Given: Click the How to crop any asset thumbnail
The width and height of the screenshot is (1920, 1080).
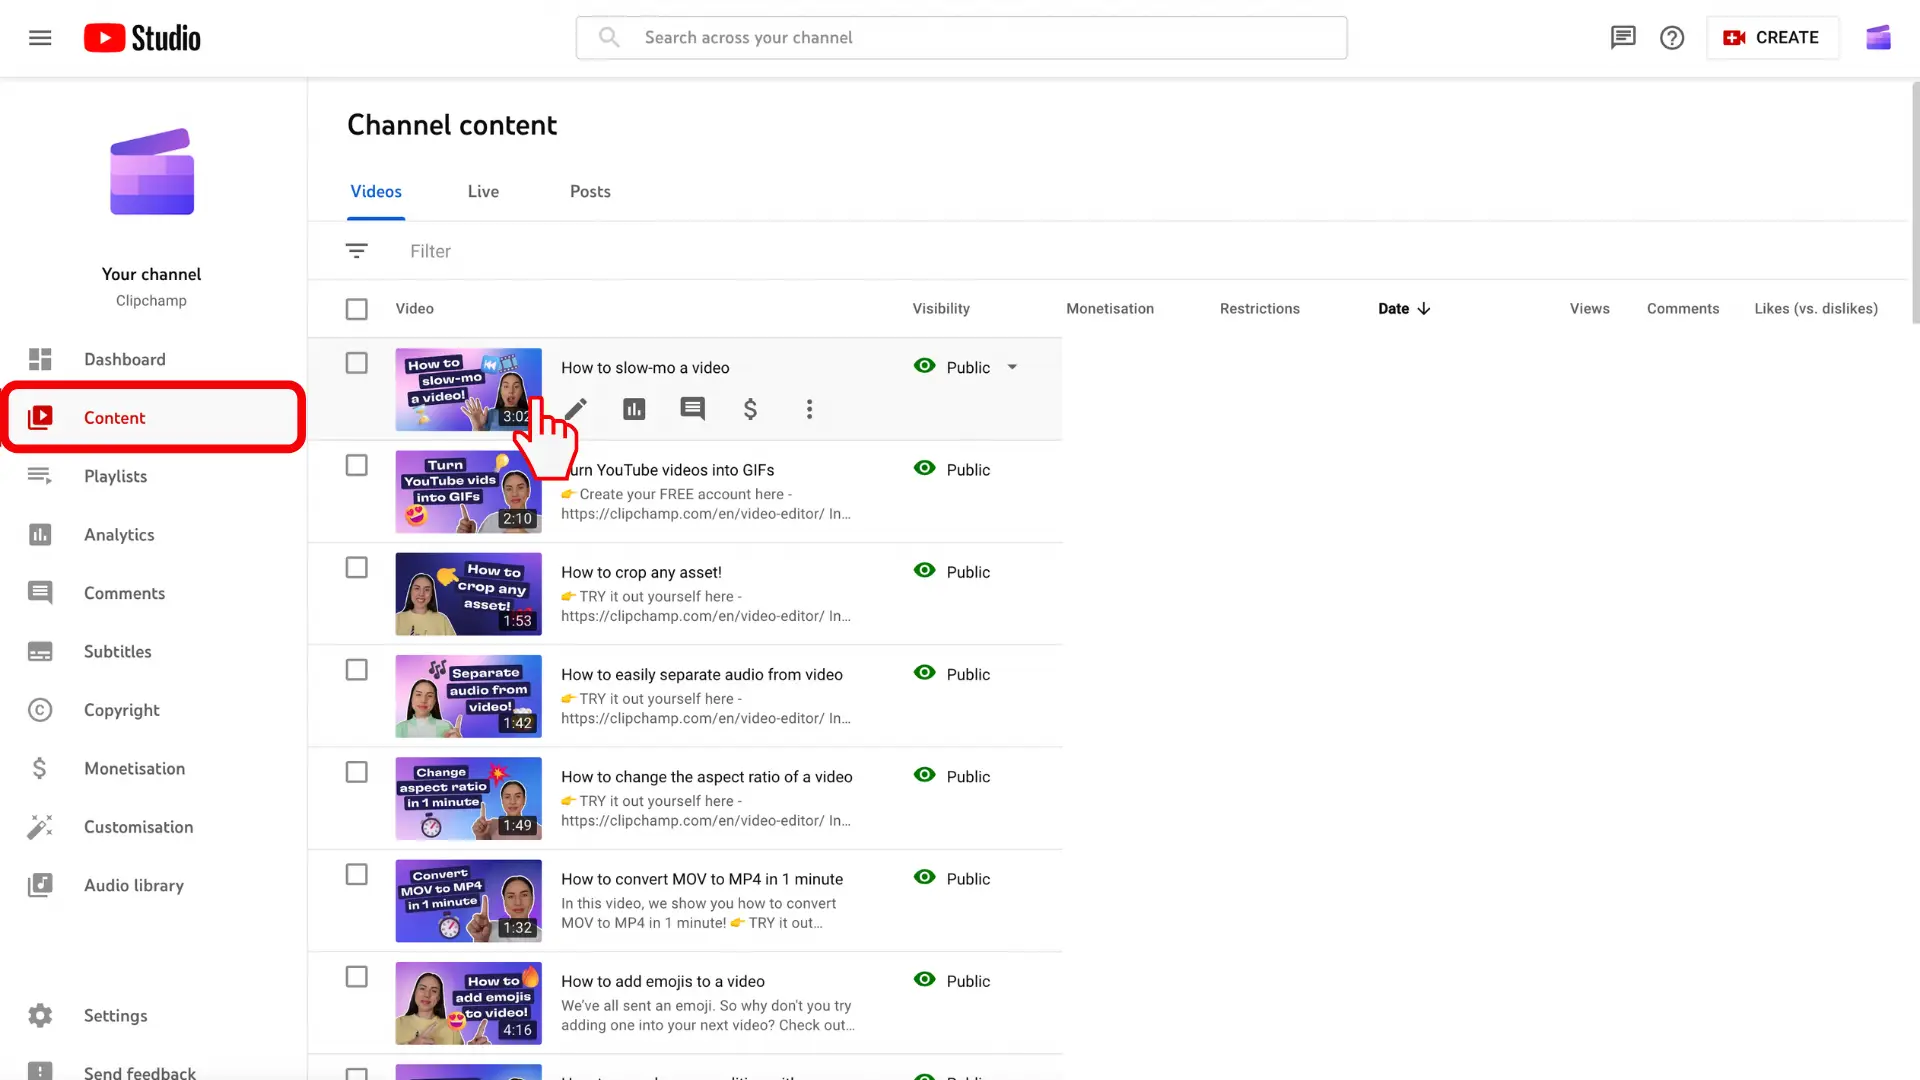Looking at the screenshot, I should 468,592.
